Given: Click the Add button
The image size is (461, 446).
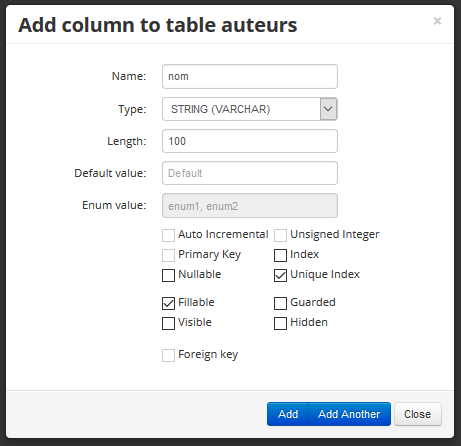Looking at the screenshot, I should click(x=288, y=414).
